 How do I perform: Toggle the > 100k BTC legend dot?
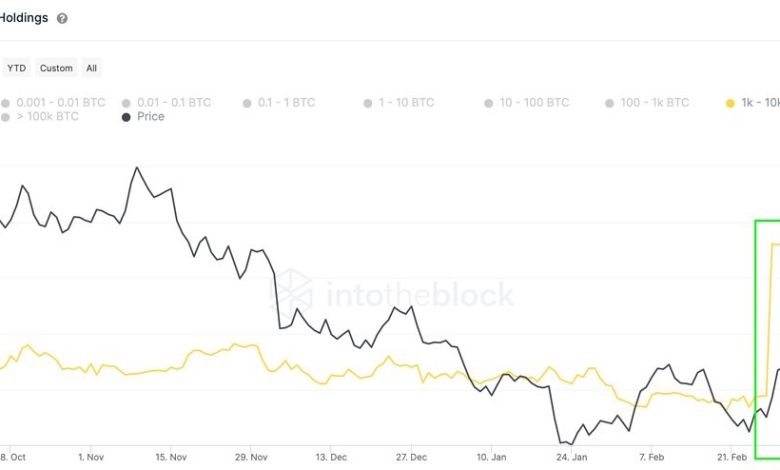pyautogui.click(x=6, y=117)
